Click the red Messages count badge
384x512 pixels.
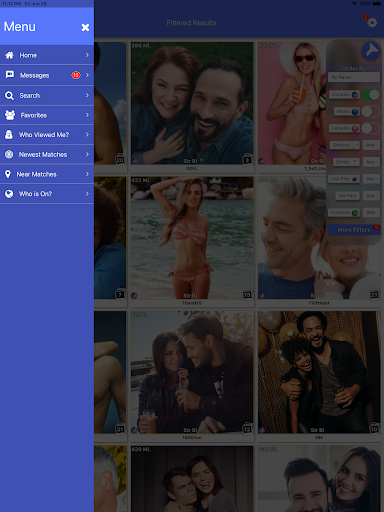[76, 75]
